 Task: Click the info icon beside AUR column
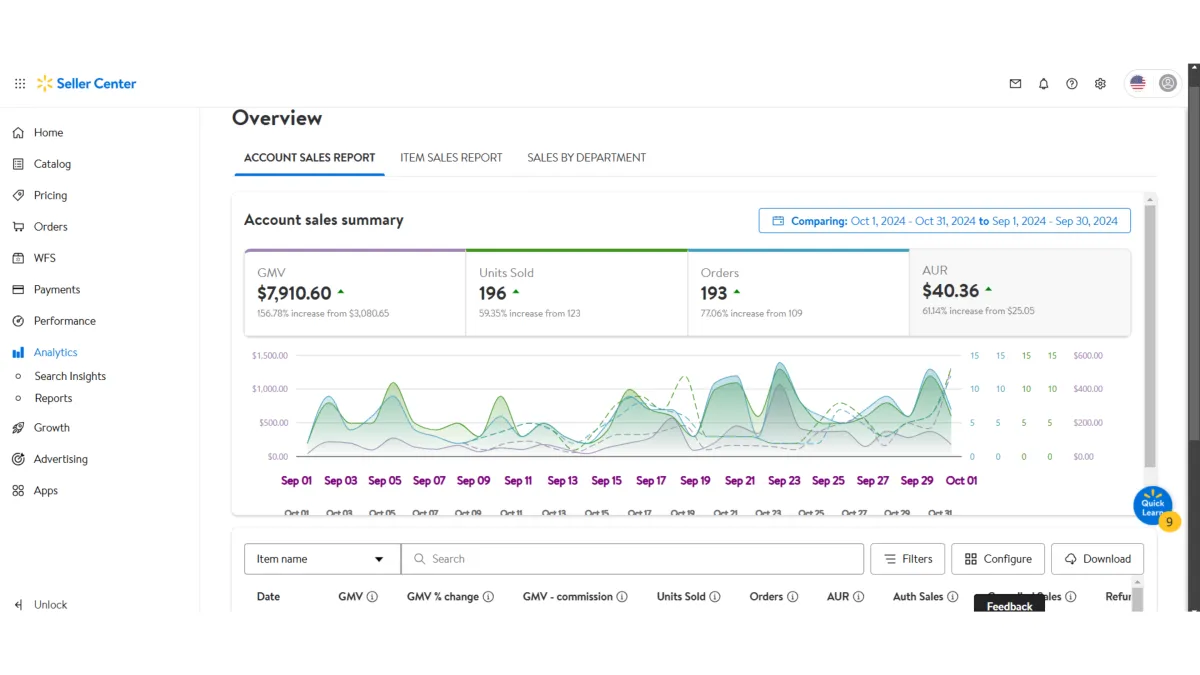pos(858,597)
